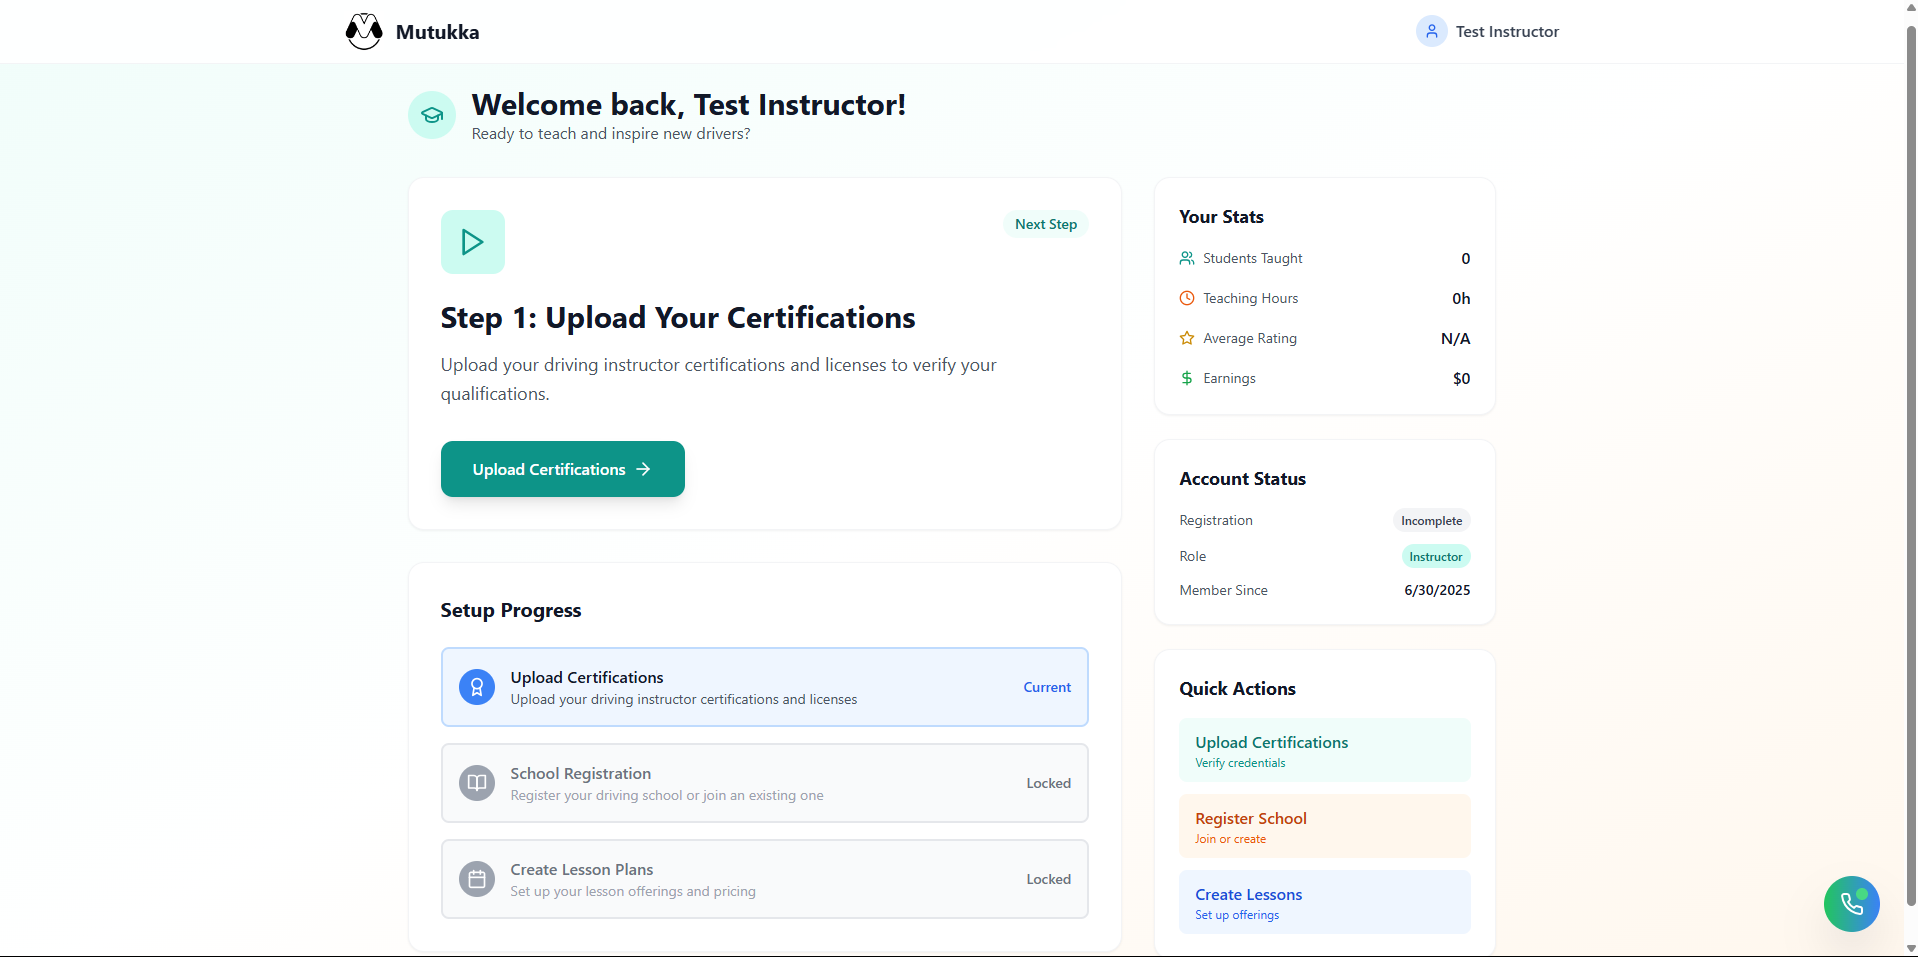Click the Step 1: Upload Your Certifications heading

click(678, 318)
